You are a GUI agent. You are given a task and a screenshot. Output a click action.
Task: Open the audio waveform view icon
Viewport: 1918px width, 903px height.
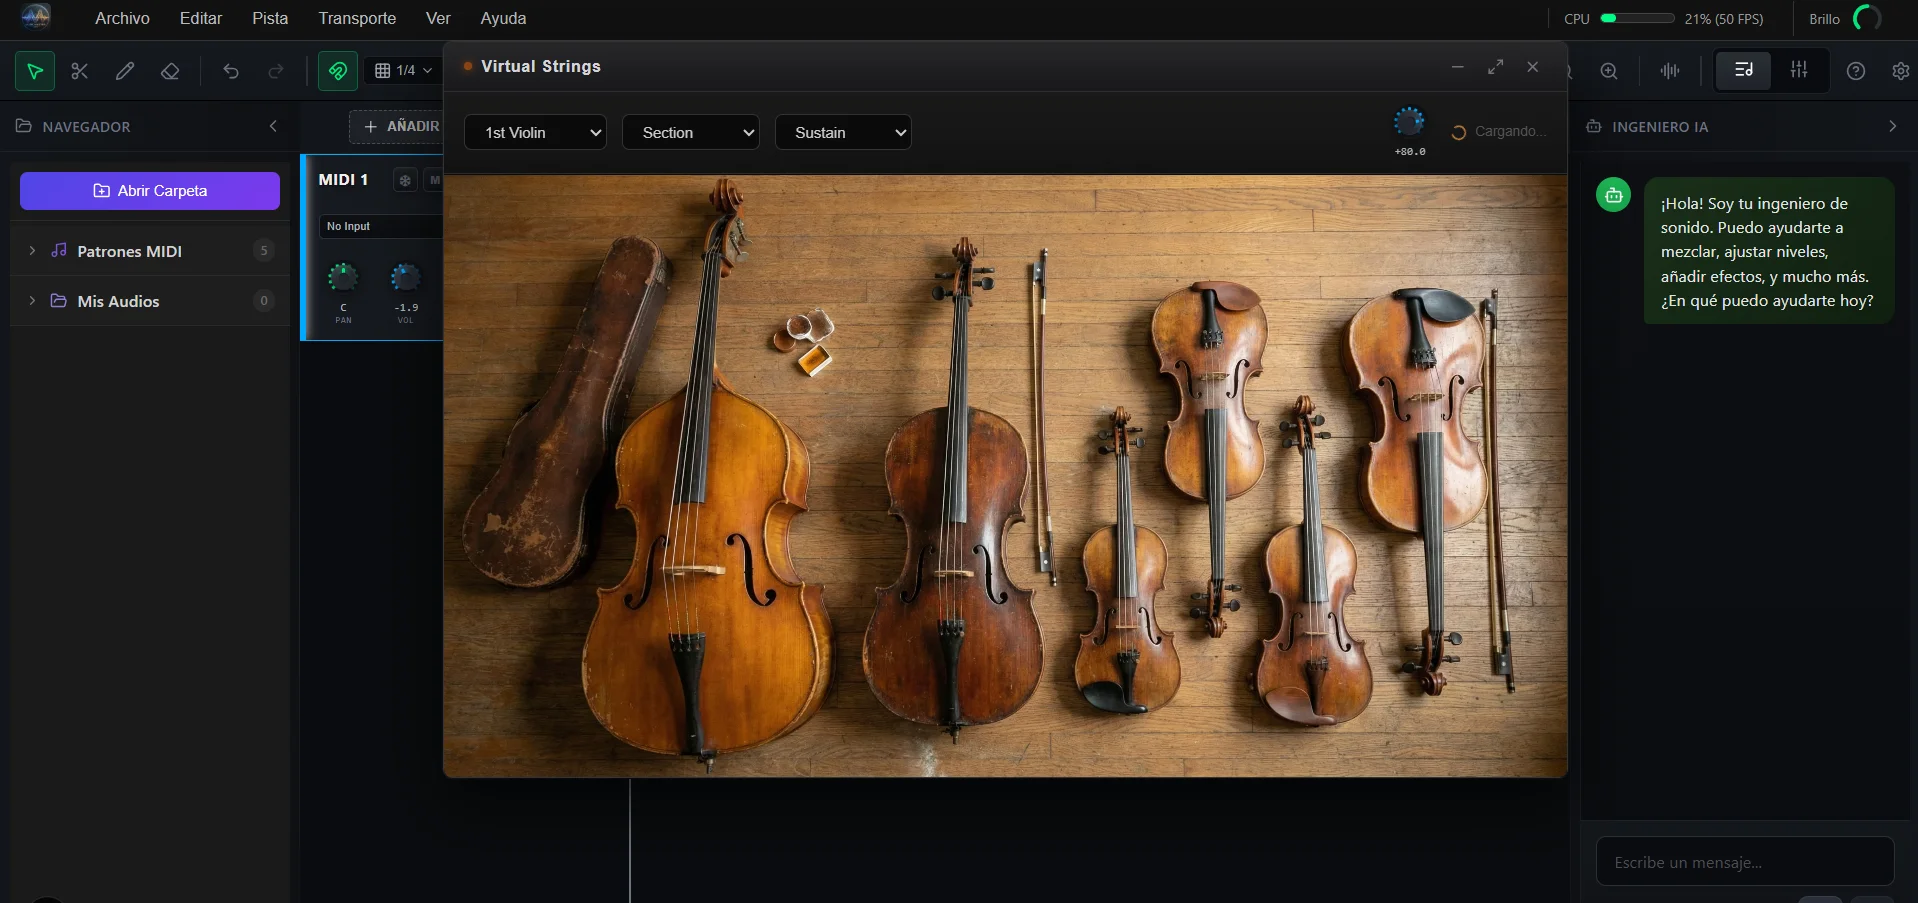point(1670,71)
